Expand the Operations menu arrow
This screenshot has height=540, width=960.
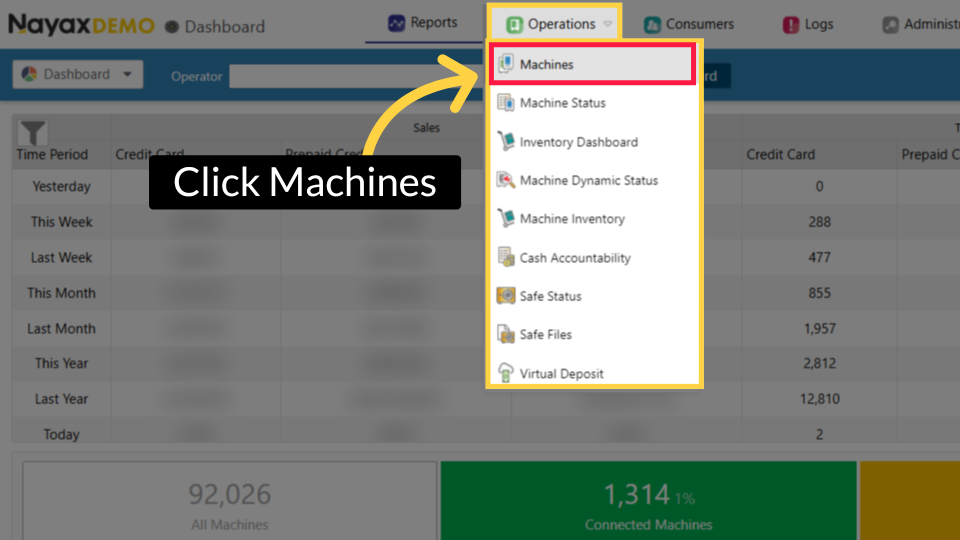coord(608,25)
